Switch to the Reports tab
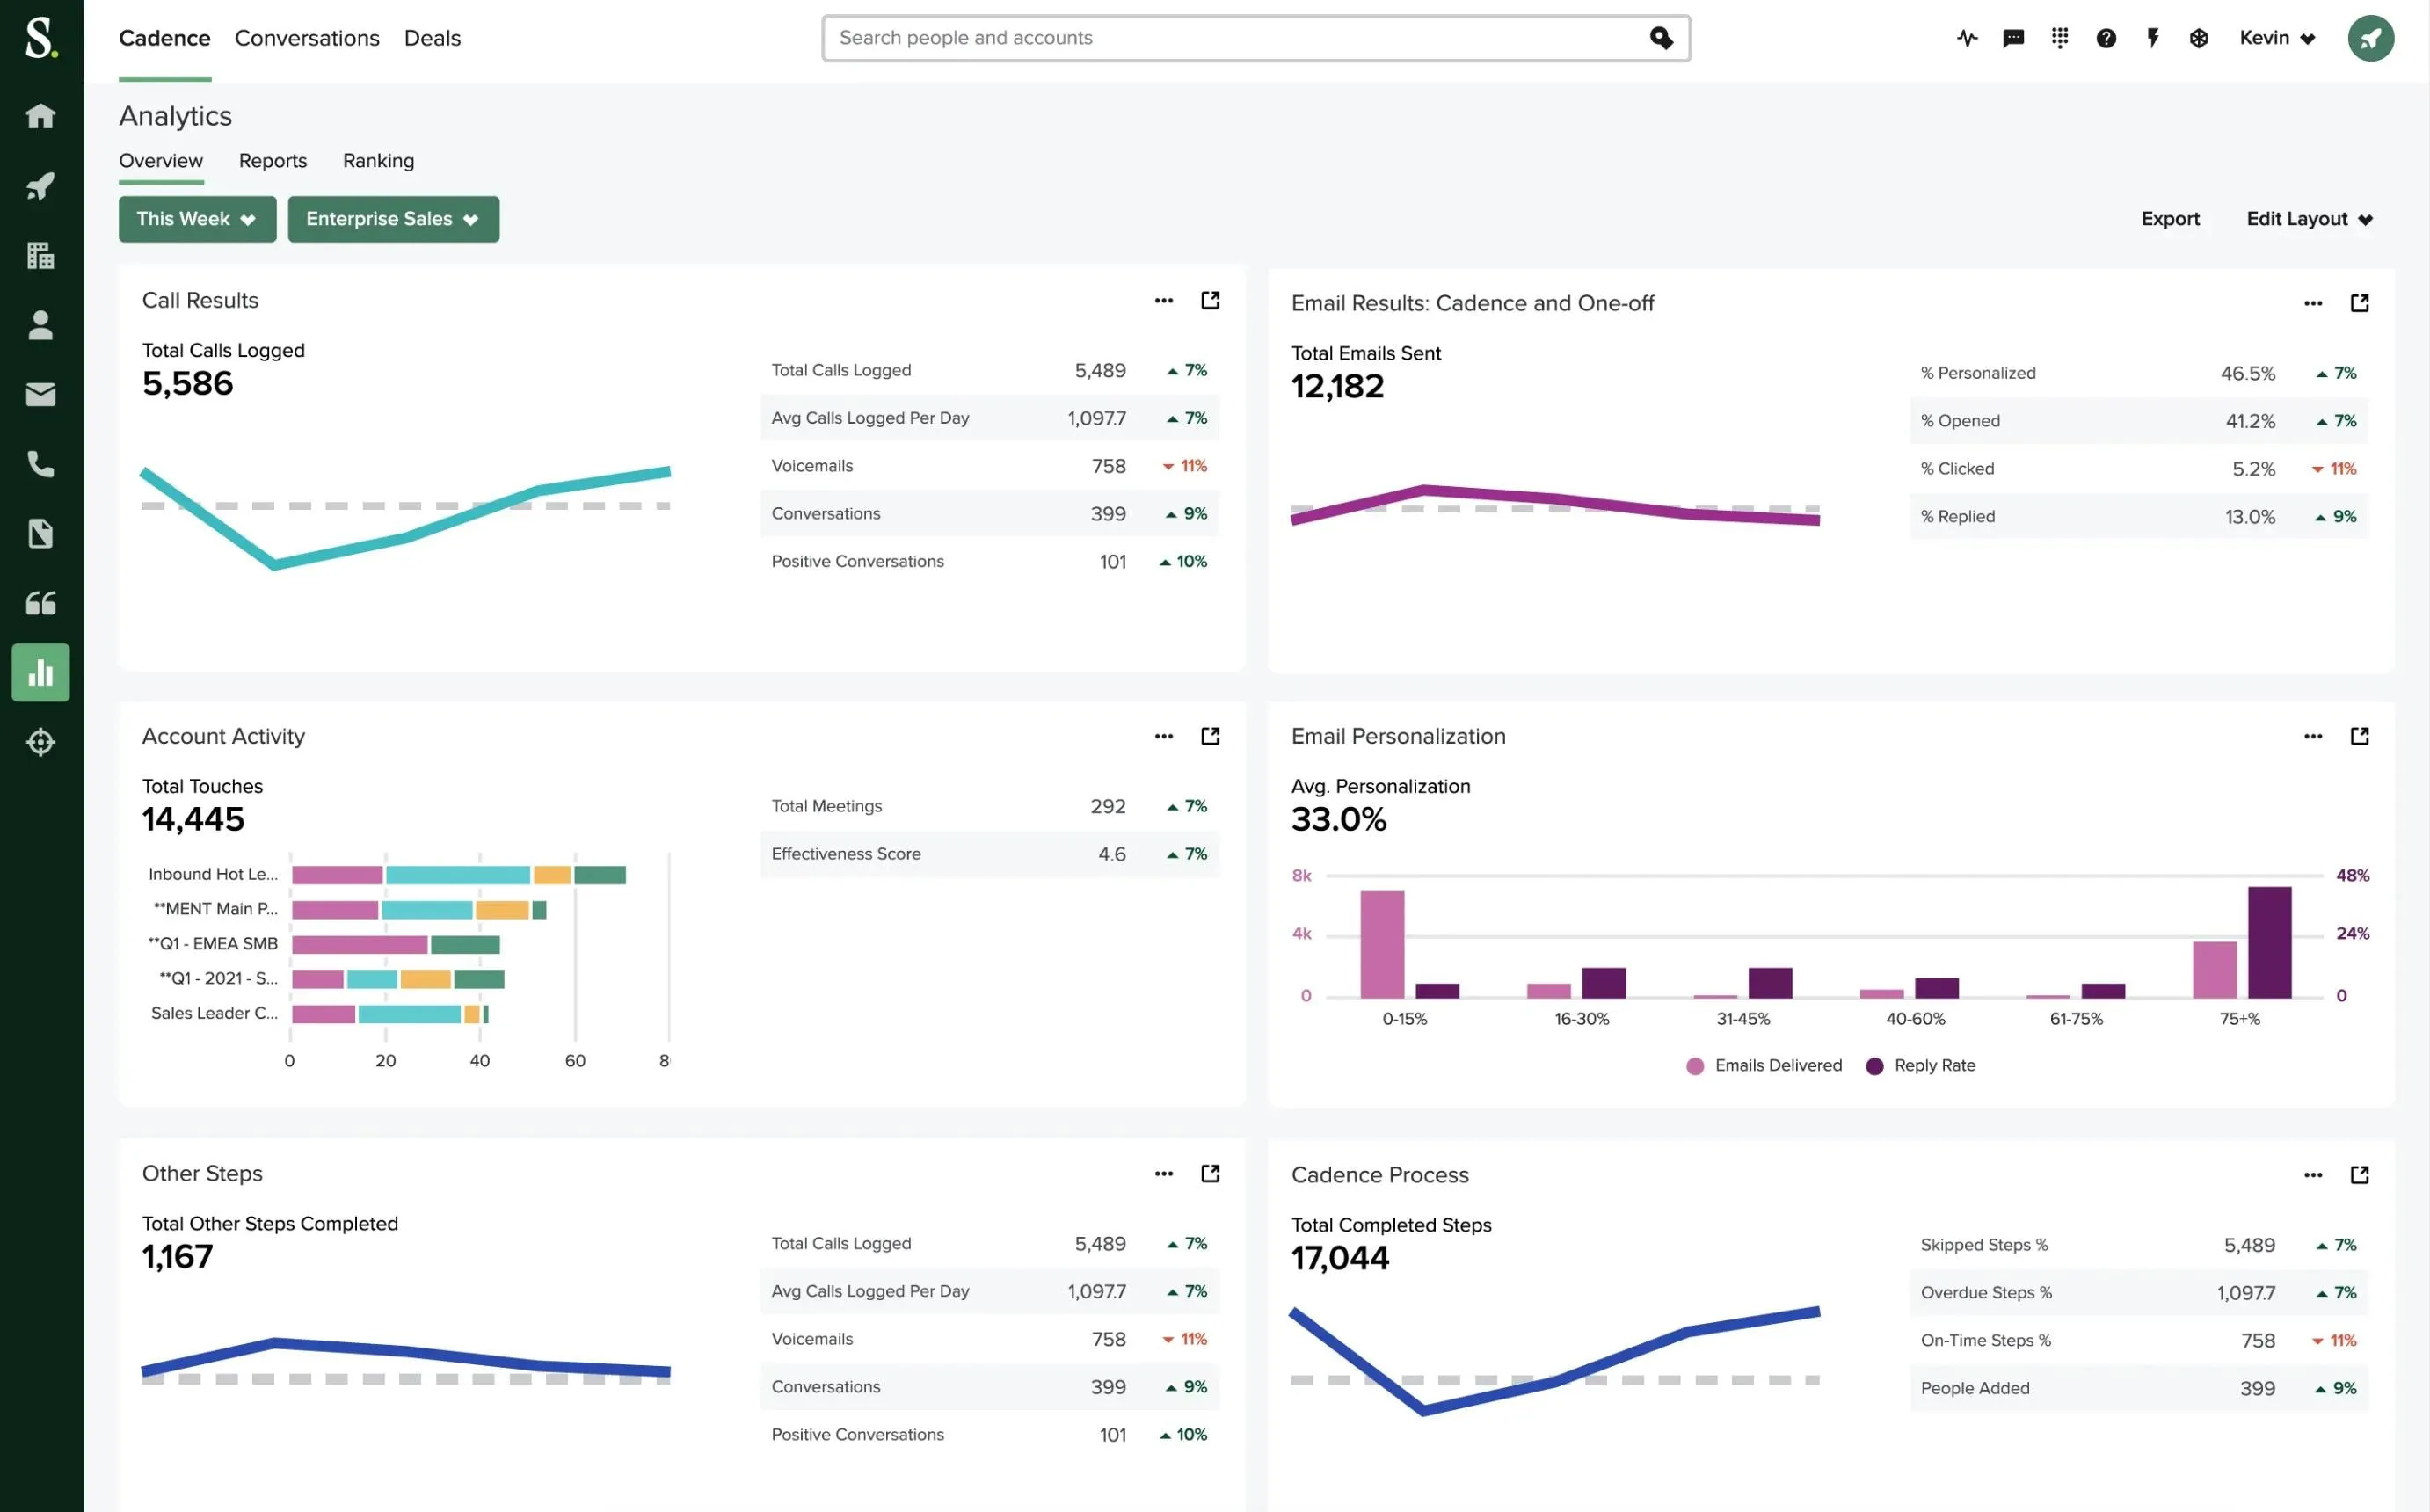The height and width of the screenshot is (1512, 2430). click(x=273, y=161)
